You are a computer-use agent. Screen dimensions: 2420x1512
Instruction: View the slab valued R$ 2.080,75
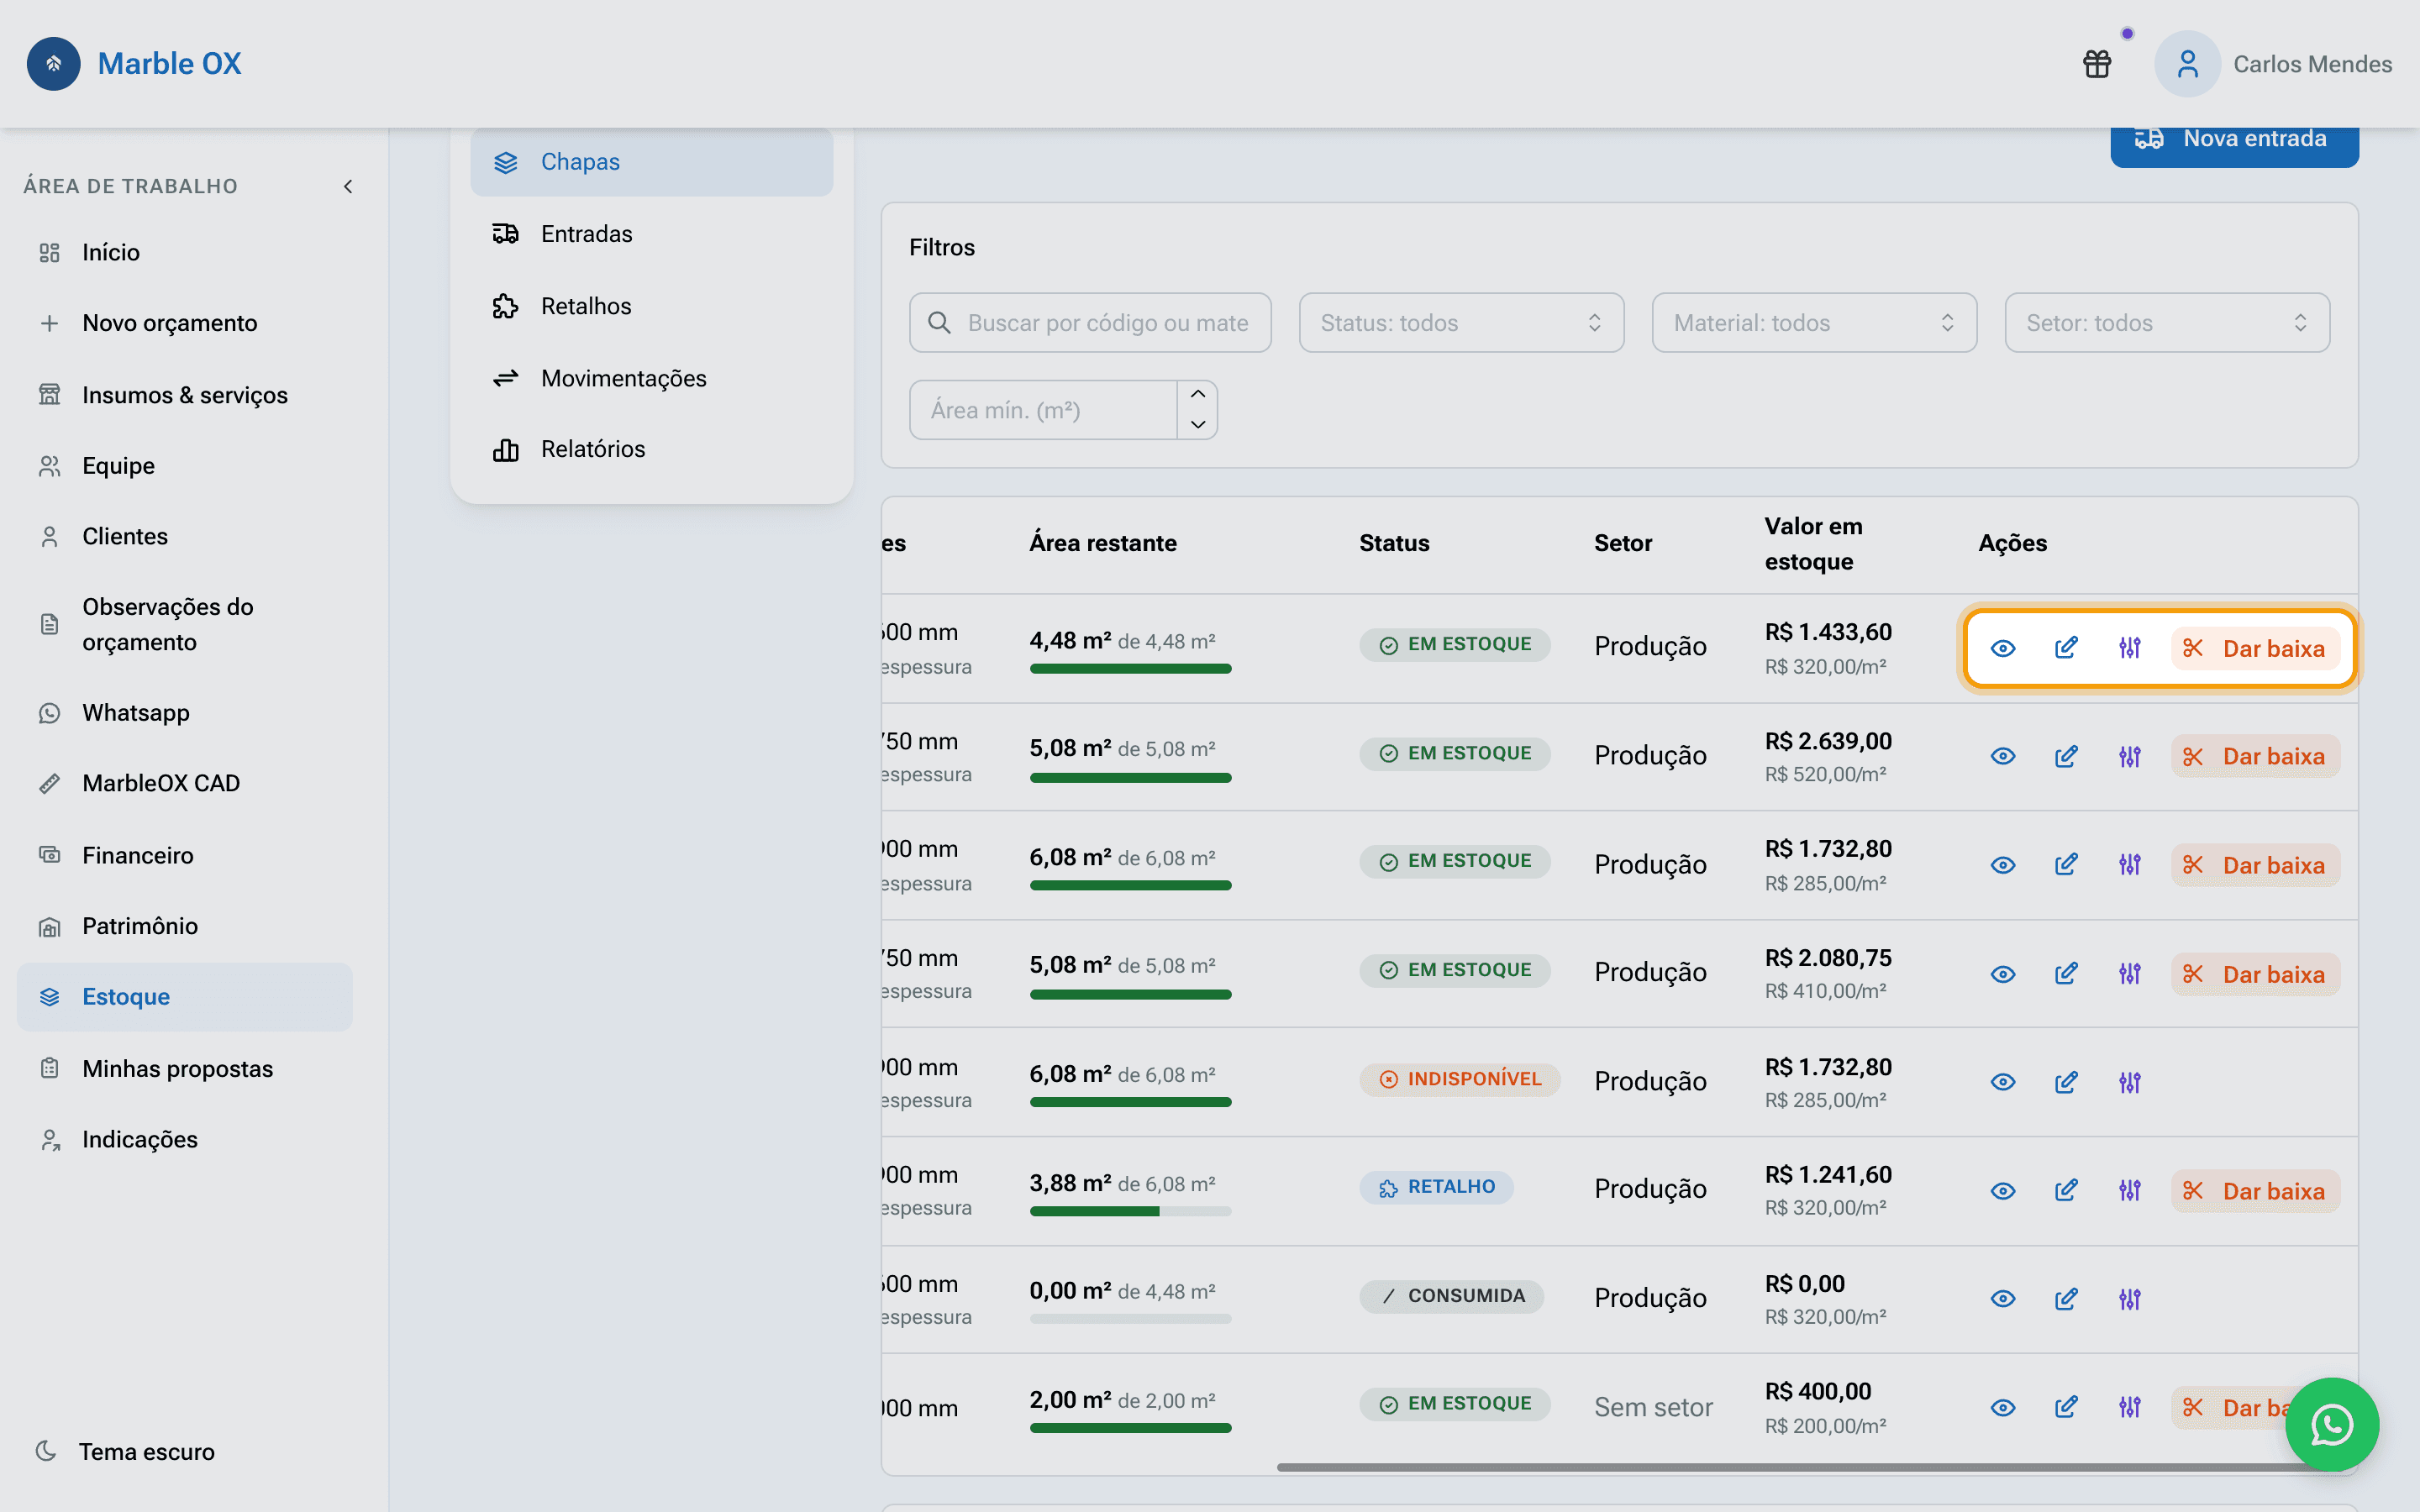point(2002,974)
